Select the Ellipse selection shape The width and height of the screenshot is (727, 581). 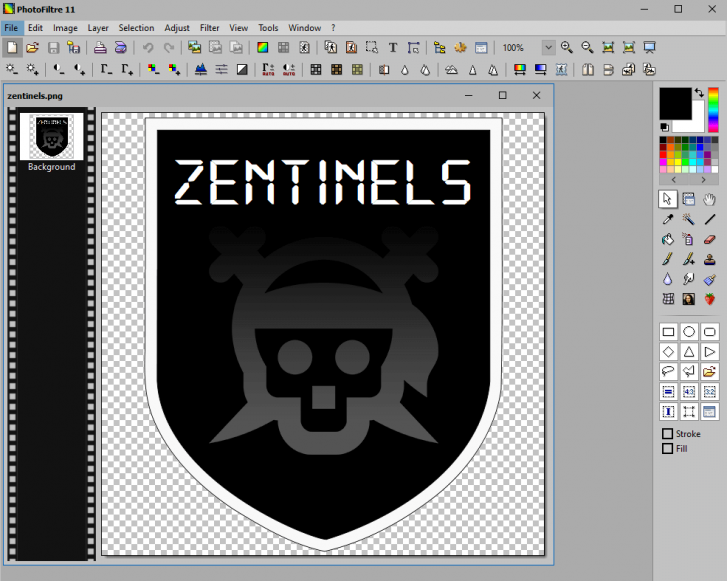click(x=689, y=332)
